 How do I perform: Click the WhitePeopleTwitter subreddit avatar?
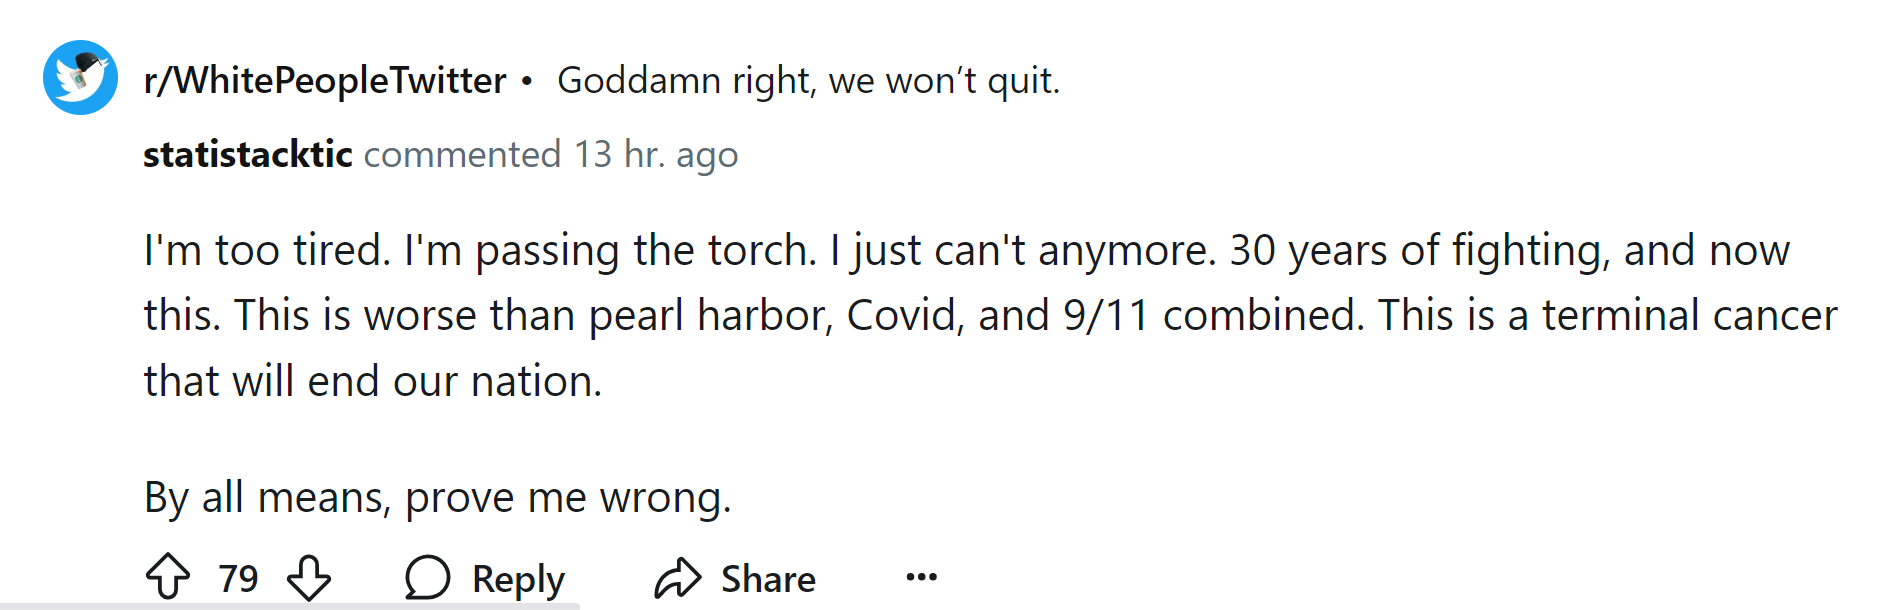pyautogui.click(x=80, y=78)
